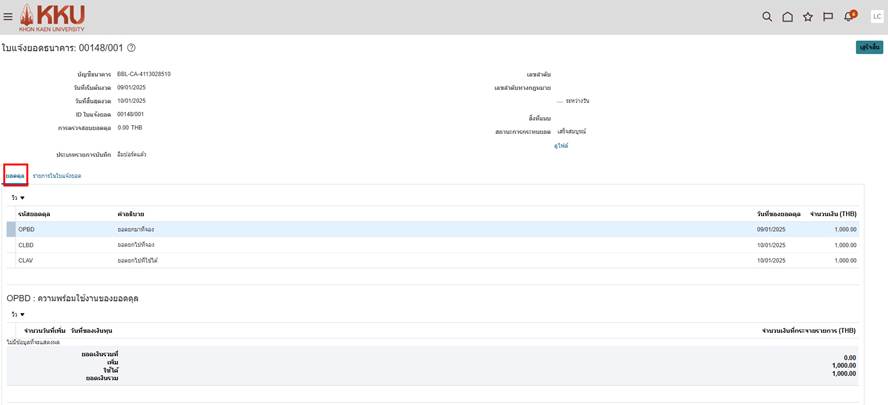Screen dimensions: 888x405
Task: Click the OPBD availability section heading
Action: pyautogui.click(x=72, y=299)
